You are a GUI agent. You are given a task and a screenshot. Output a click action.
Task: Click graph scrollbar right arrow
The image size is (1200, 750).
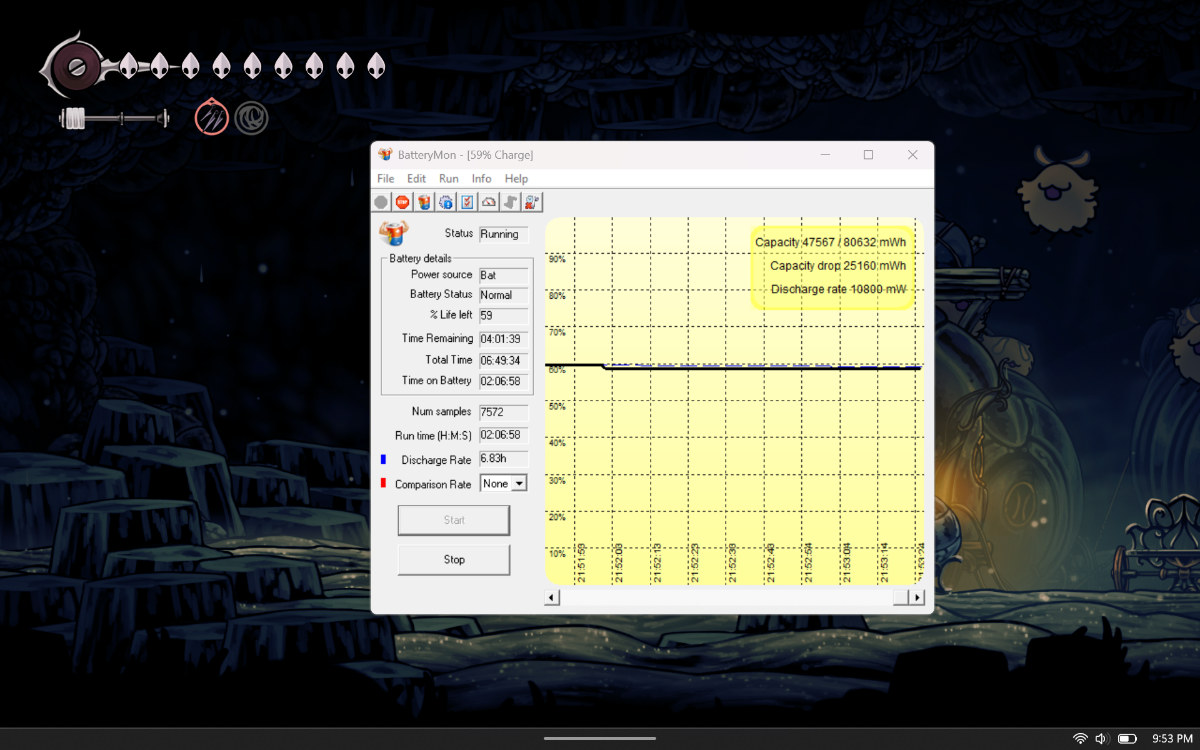click(916, 597)
